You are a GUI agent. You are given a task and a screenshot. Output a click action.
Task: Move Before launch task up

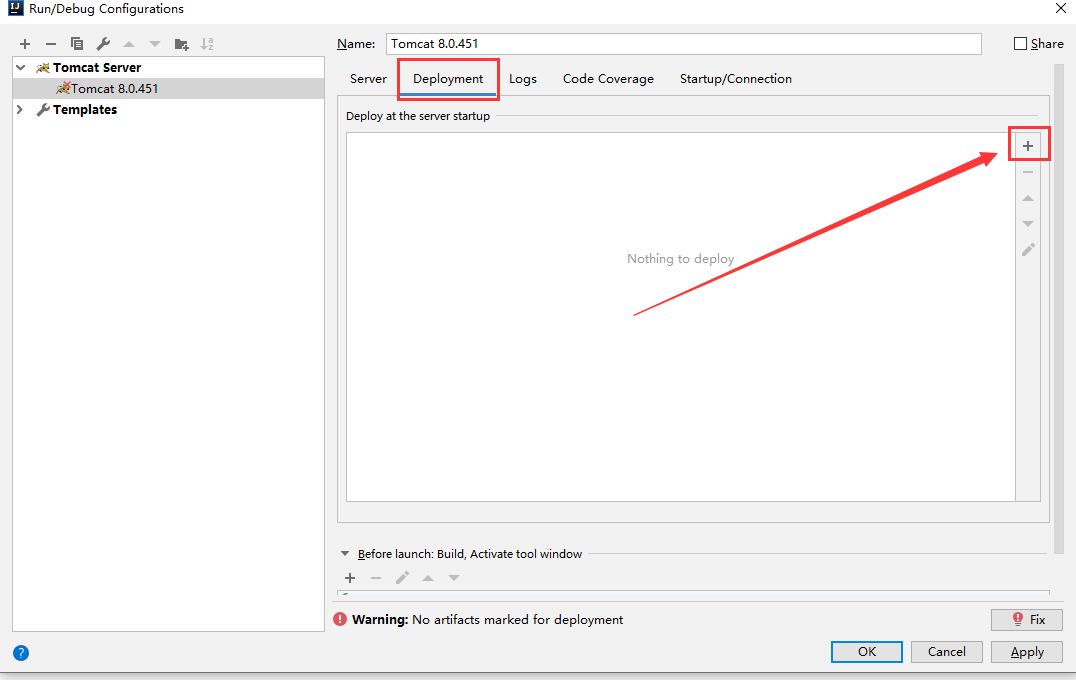point(428,578)
